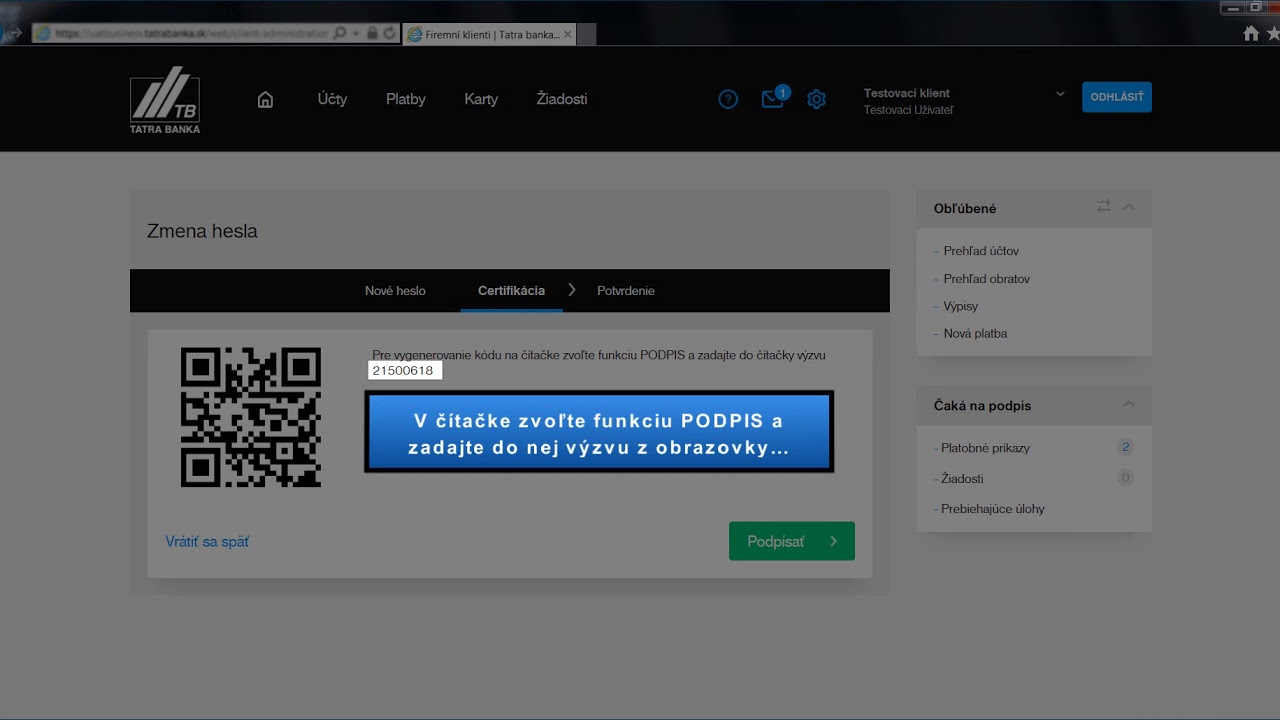
Task: Open Prebiehajúce úlohy link
Action: click(x=993, y=508)
